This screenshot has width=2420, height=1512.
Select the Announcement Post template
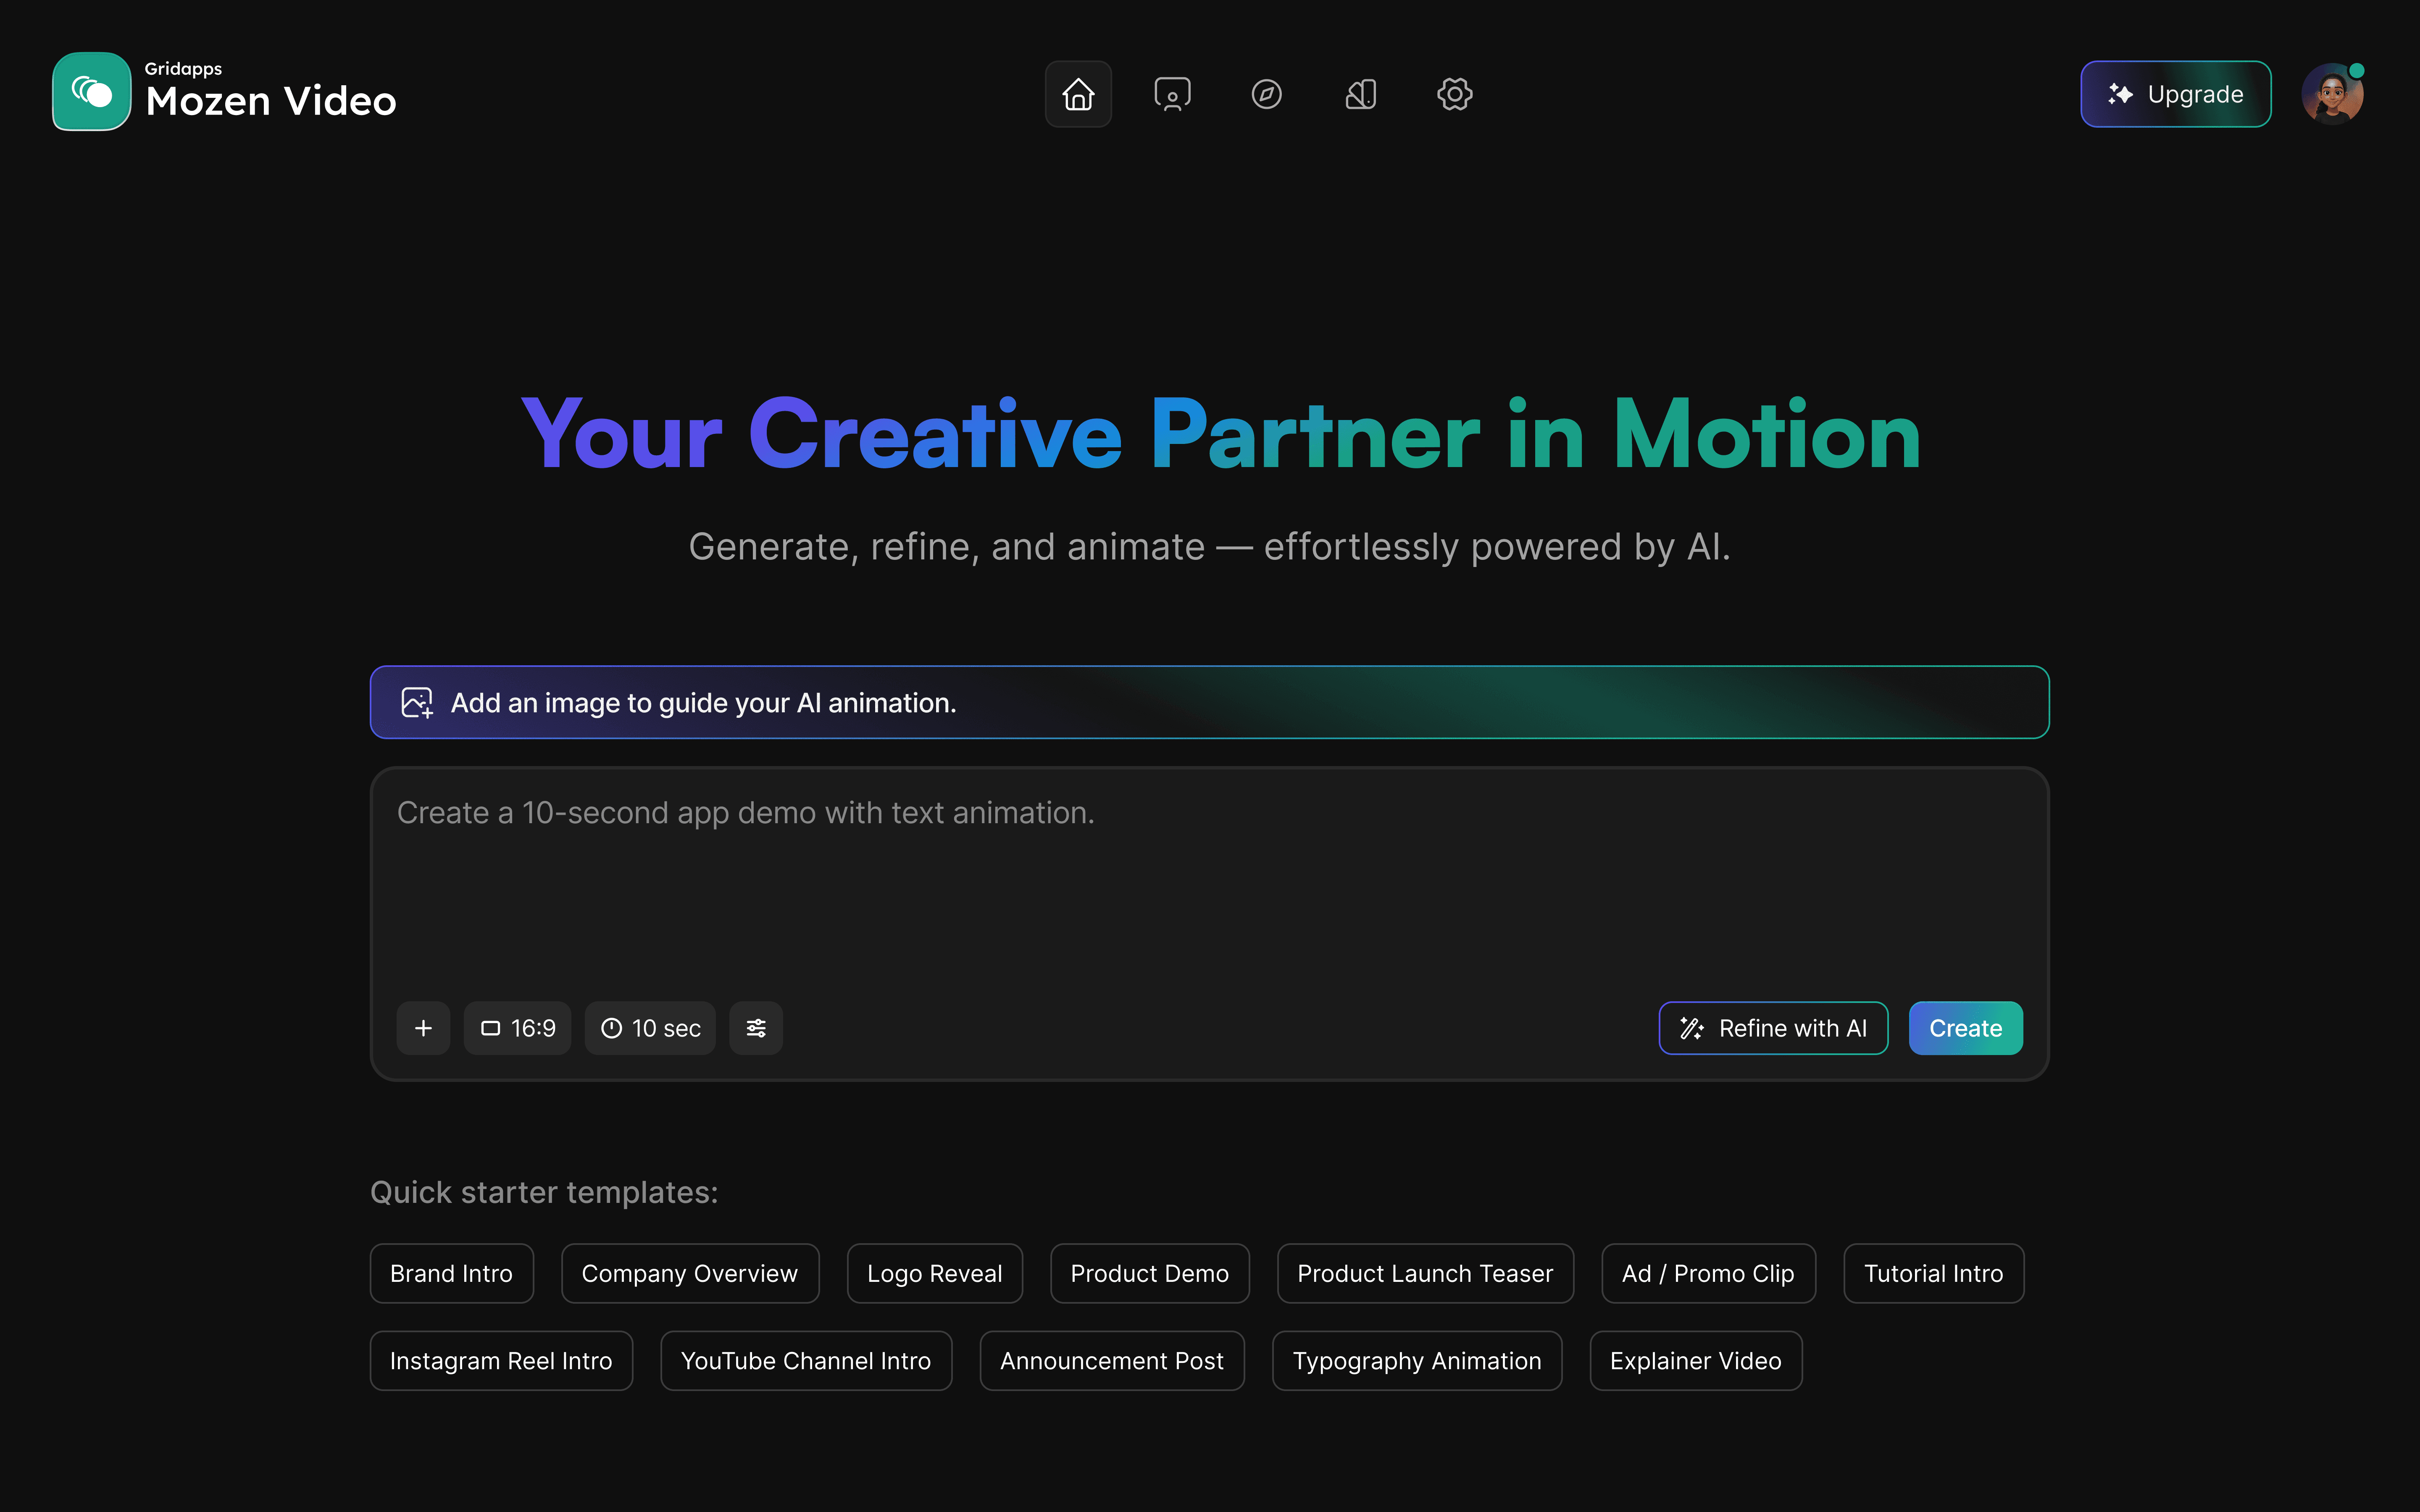coord(1112,1360)
